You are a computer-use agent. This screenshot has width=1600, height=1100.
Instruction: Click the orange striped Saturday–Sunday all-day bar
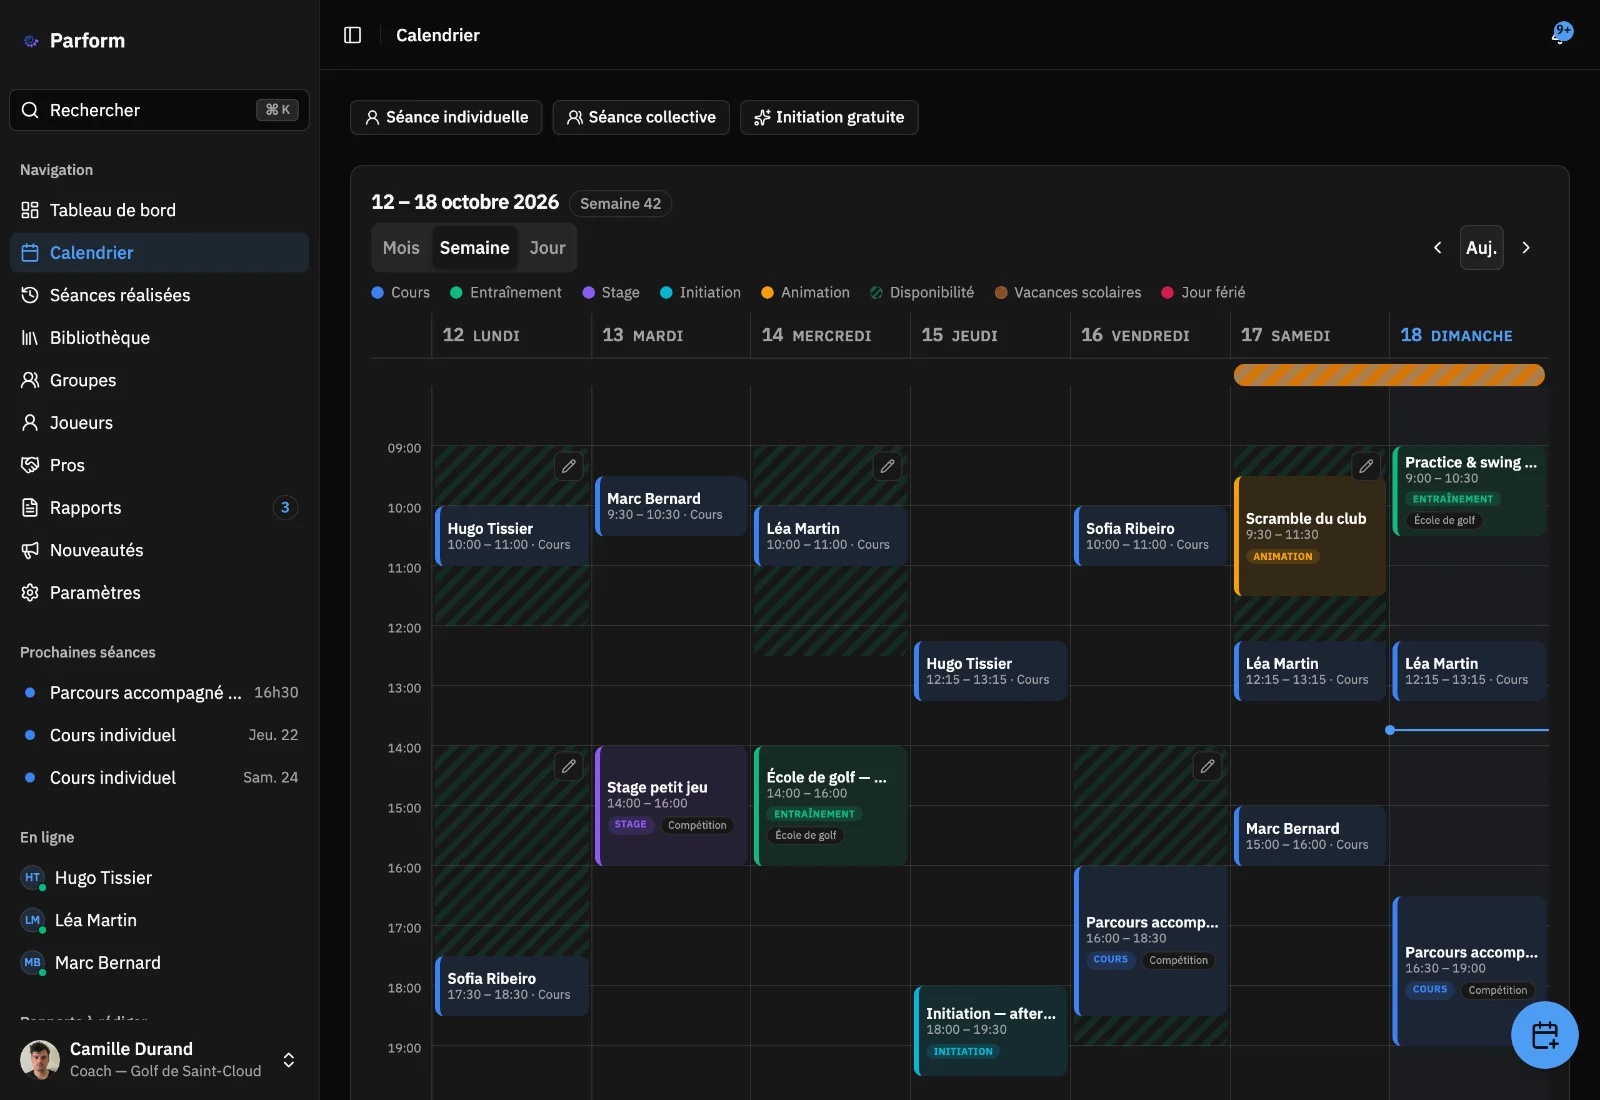tap(1389, 375)
